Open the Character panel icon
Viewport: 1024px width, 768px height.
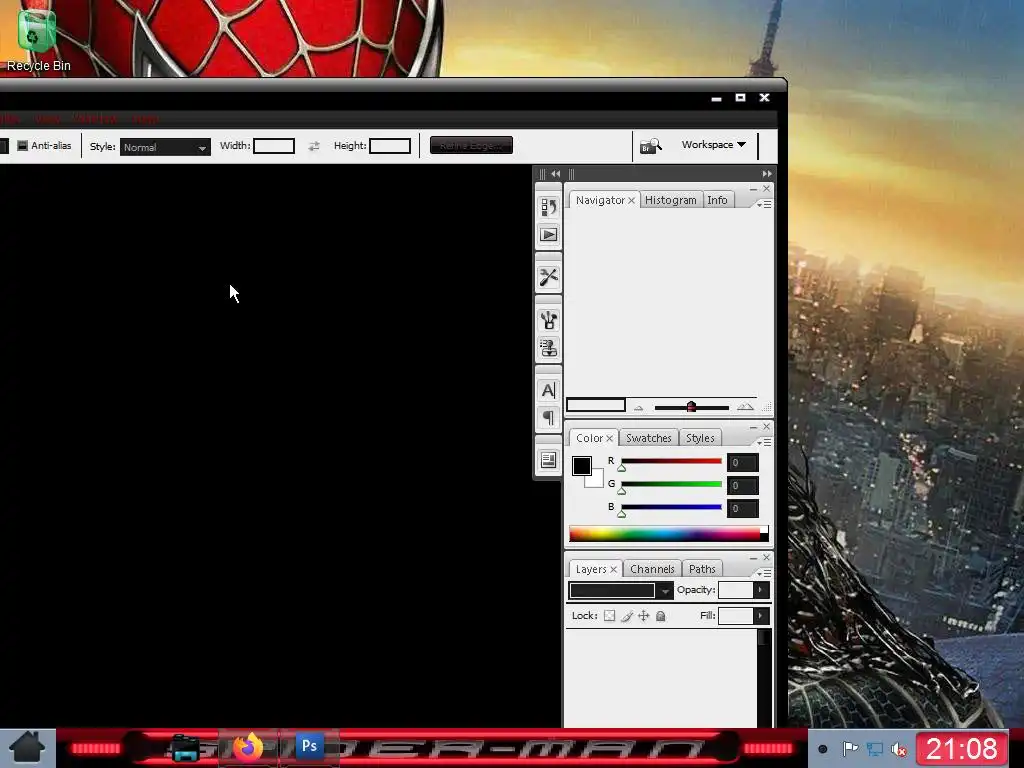549,391
